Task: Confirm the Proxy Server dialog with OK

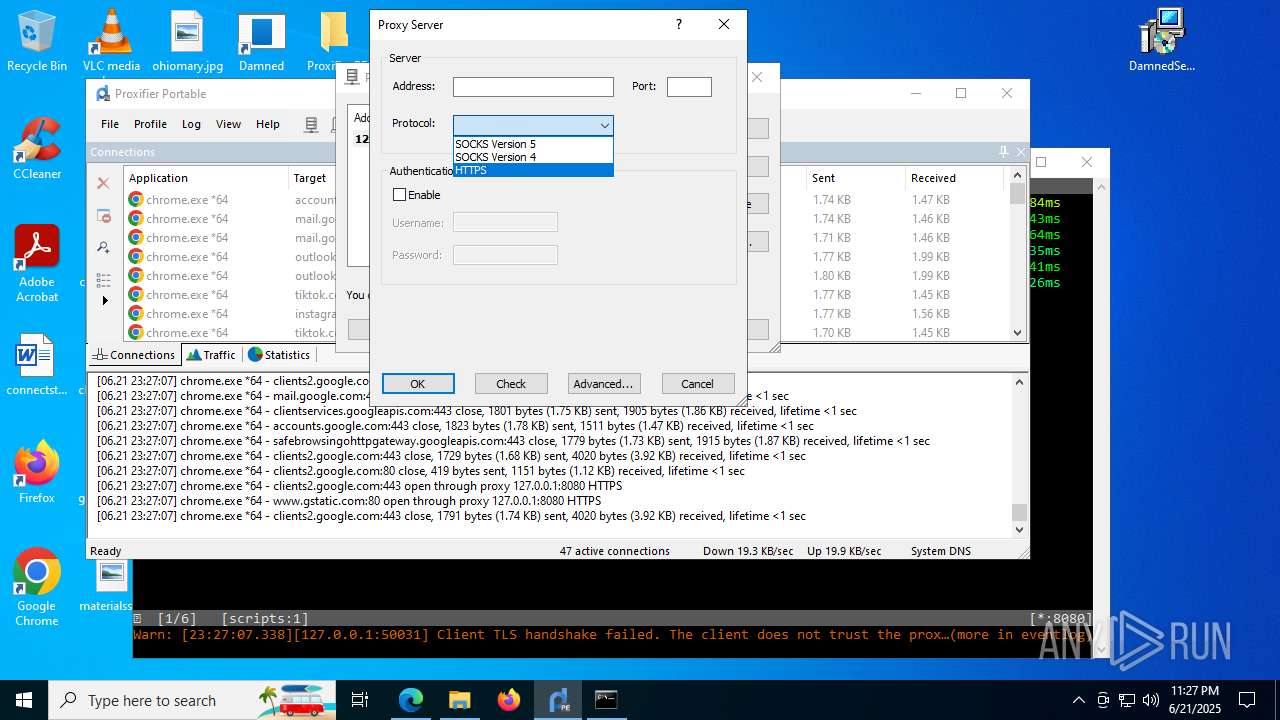Action: [x=418, y=383]
